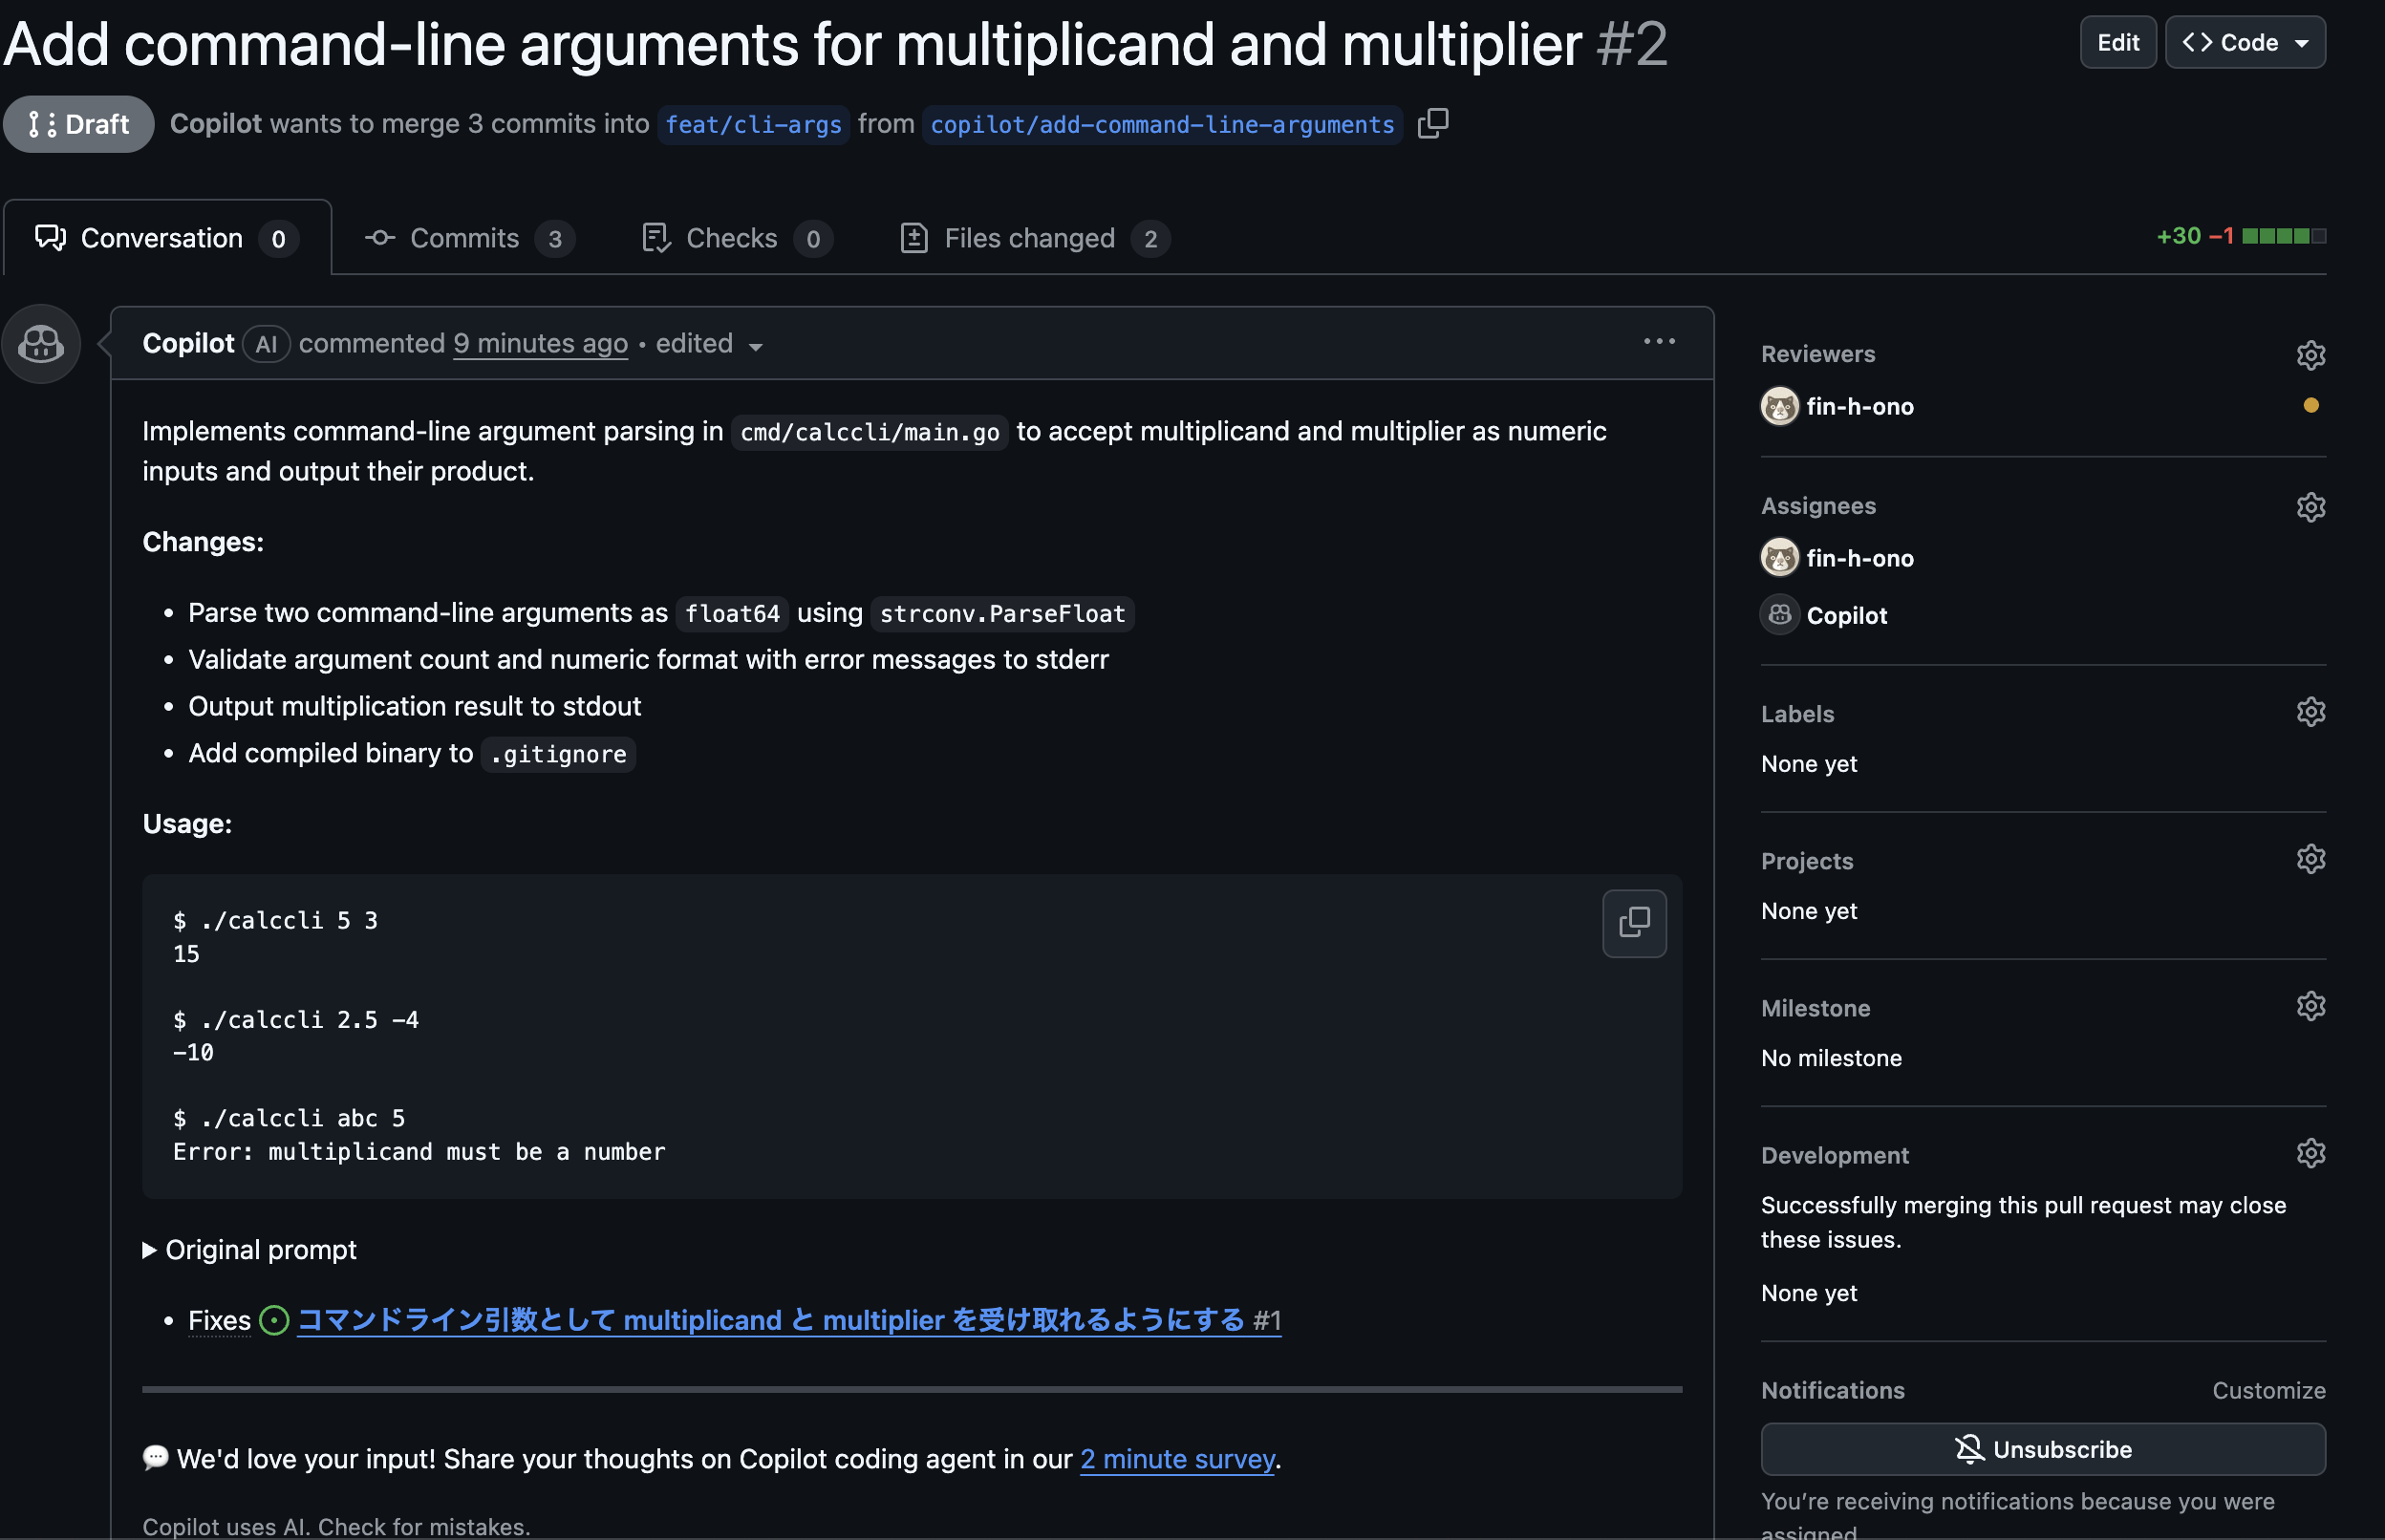Copy the head branch name icon
Screen dimensions: 2385x1540
click(1432, 124)
